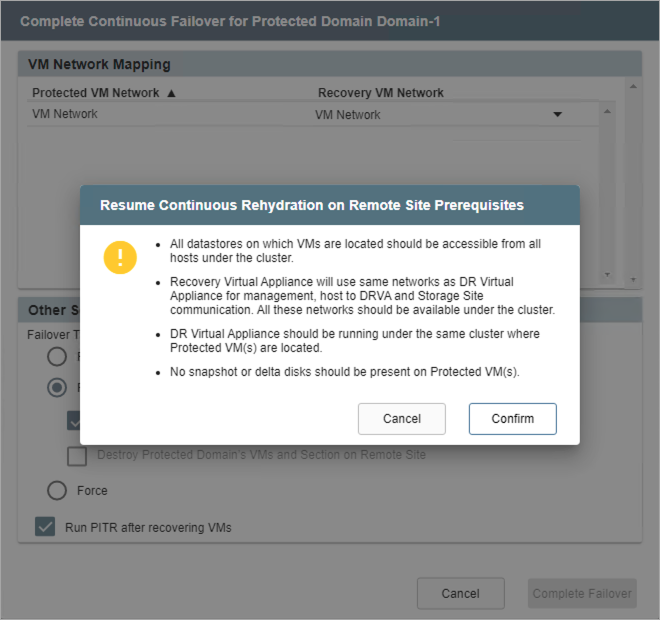The image size is (660, 620).
Task: Toggle Run PITR after recovering VMs checkbox
Action: pyautogui.click(x=45, y=527)
